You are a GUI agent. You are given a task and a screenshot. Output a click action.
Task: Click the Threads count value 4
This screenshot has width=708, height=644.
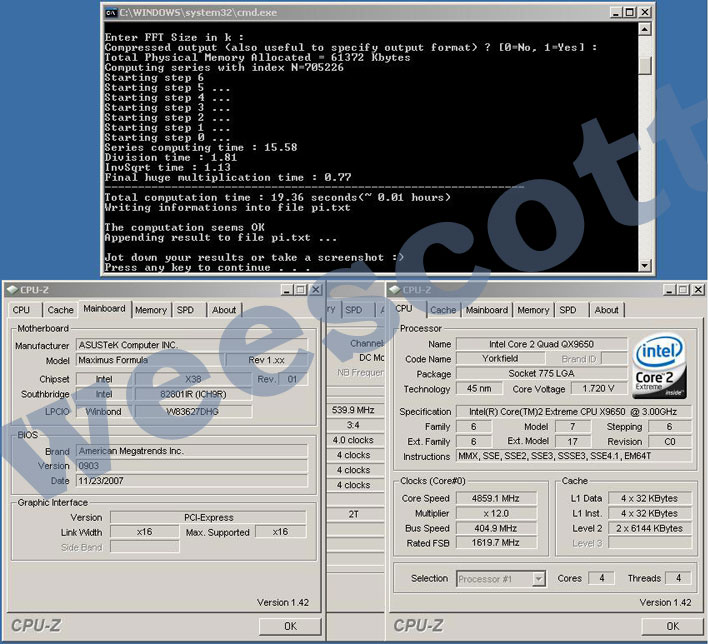pos(678,578)
